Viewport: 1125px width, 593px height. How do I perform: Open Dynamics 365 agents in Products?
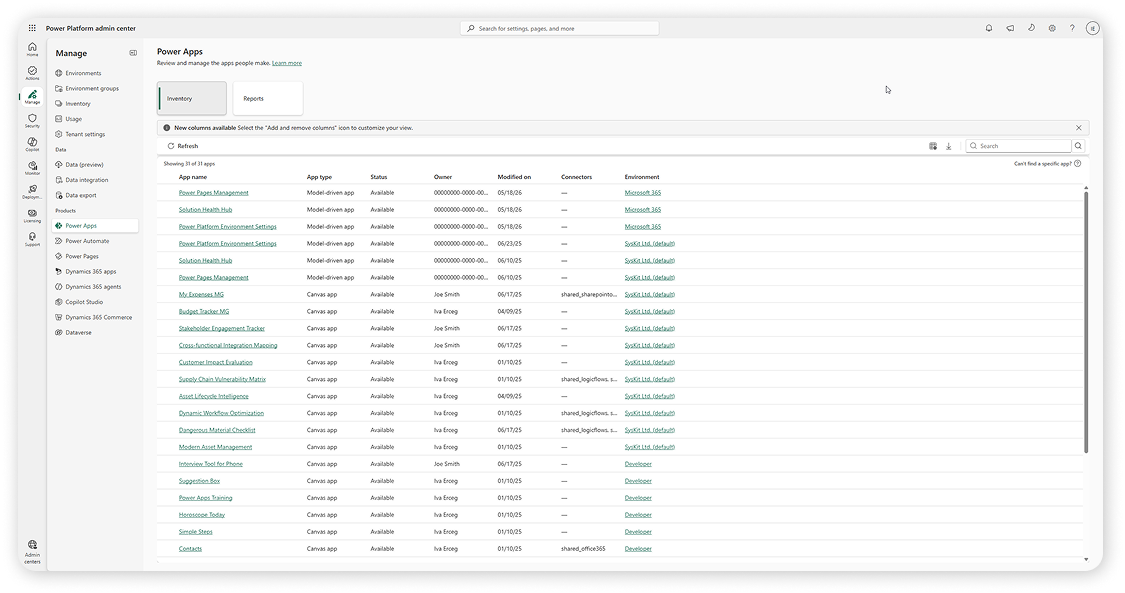pos(95,287)
